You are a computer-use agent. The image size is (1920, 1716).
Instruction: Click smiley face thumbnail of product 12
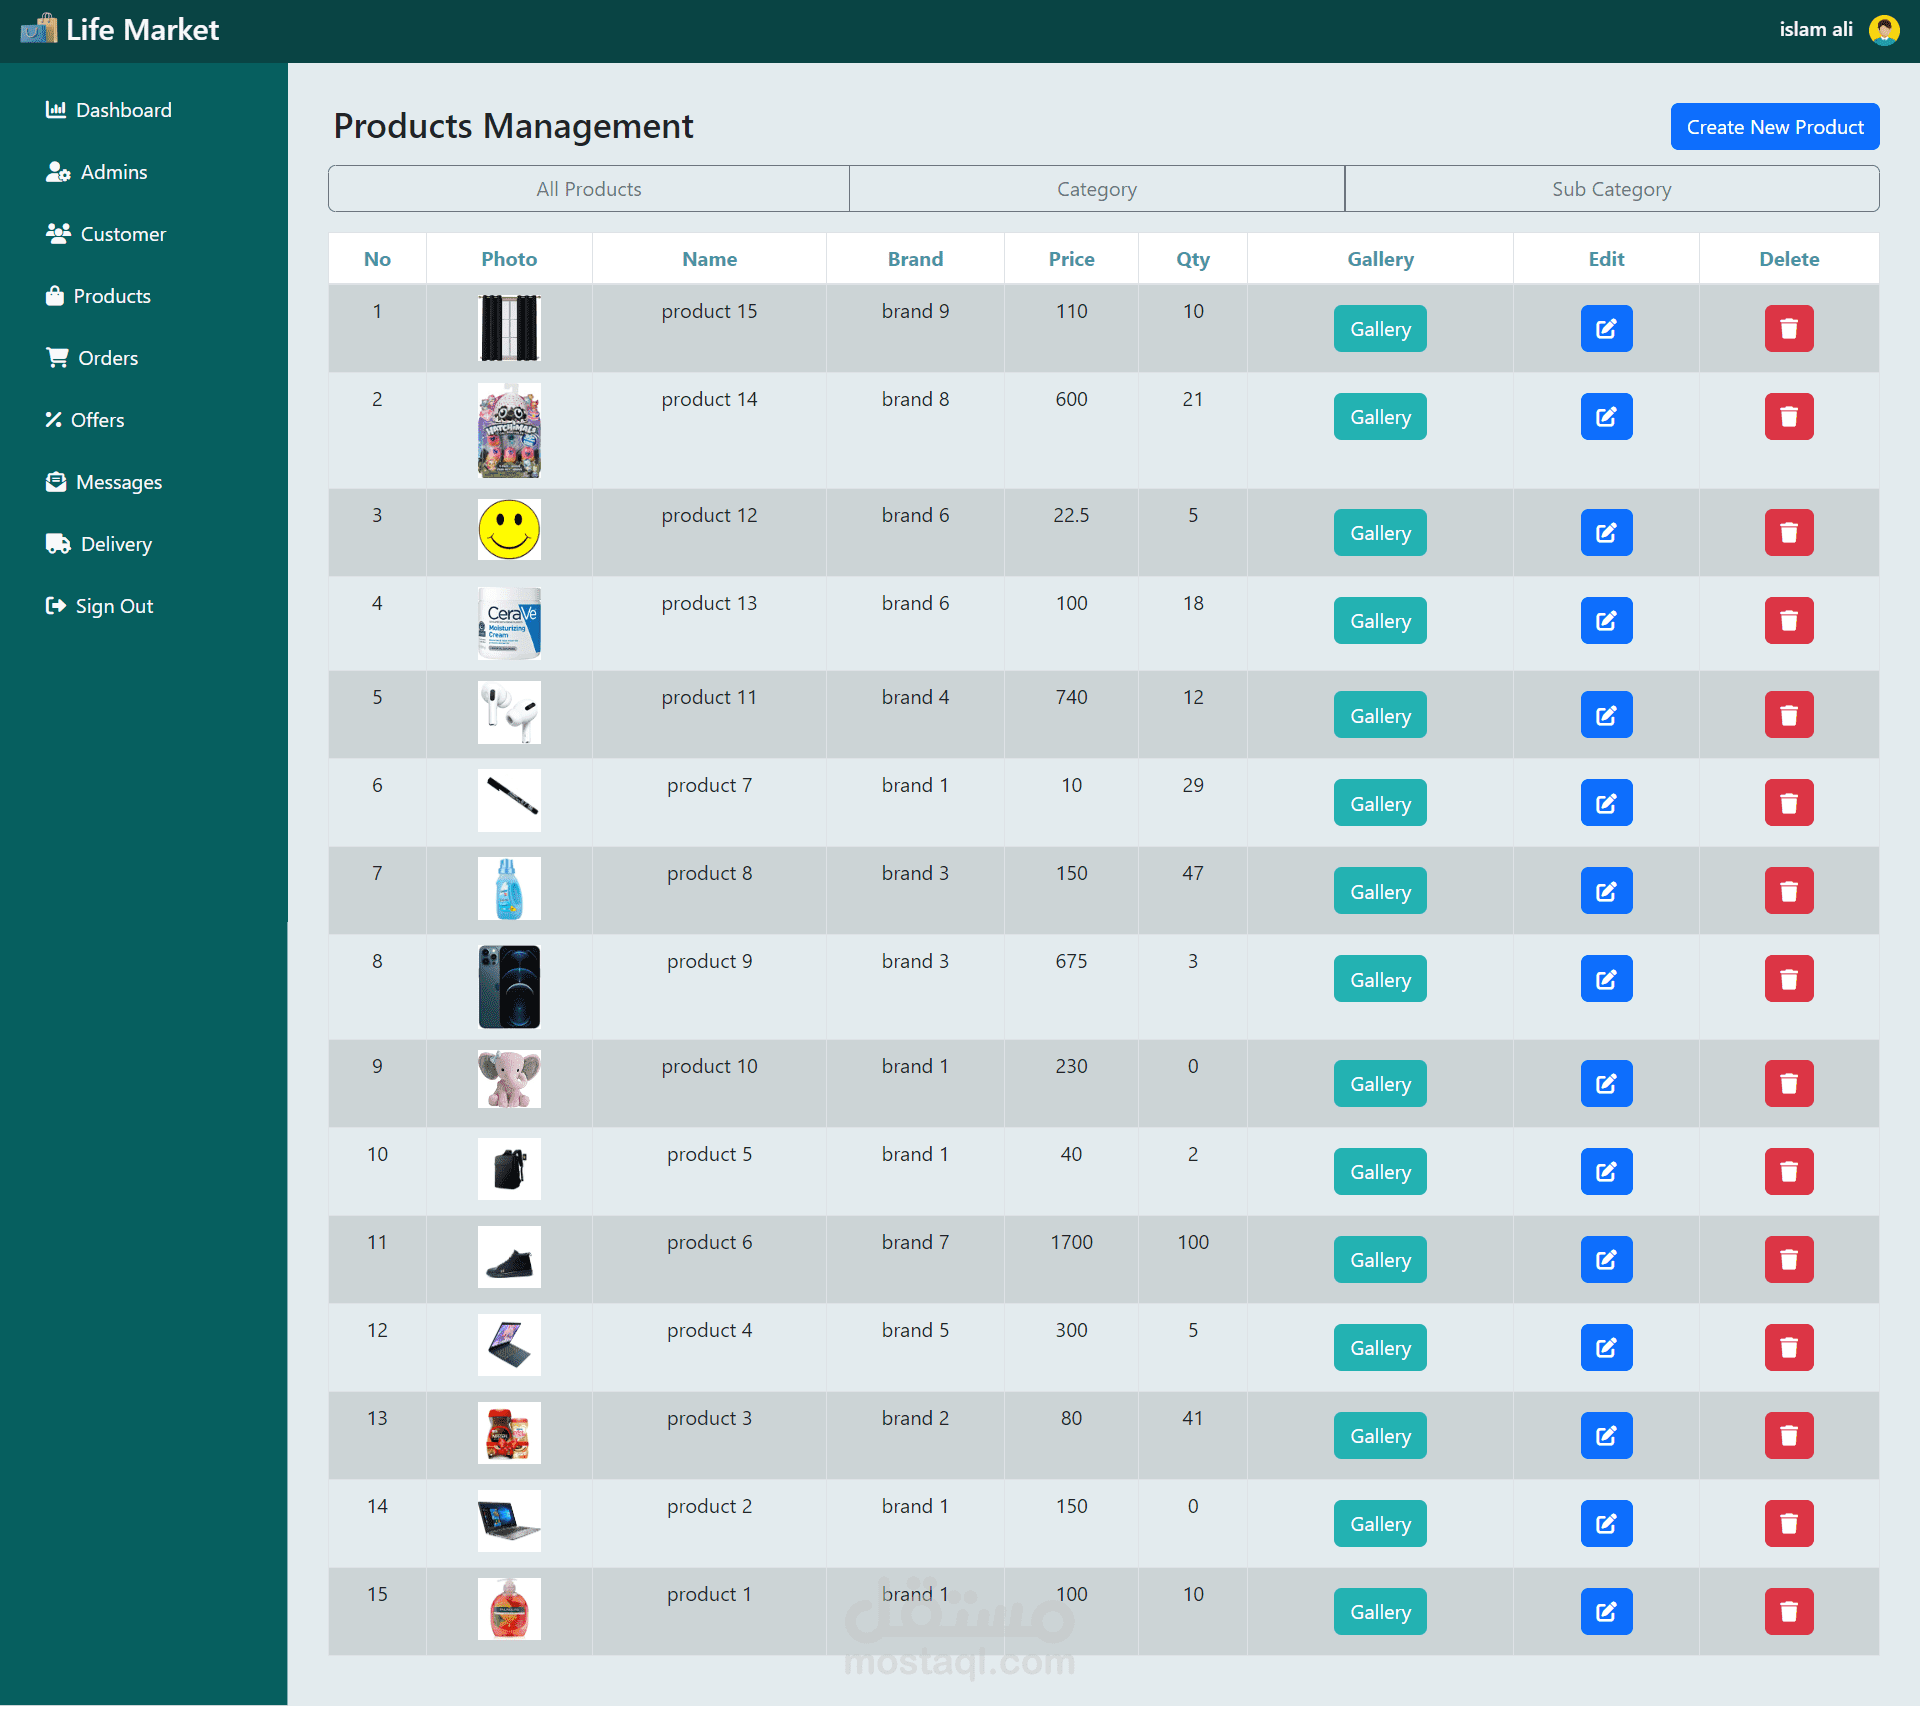click(509, 530)
